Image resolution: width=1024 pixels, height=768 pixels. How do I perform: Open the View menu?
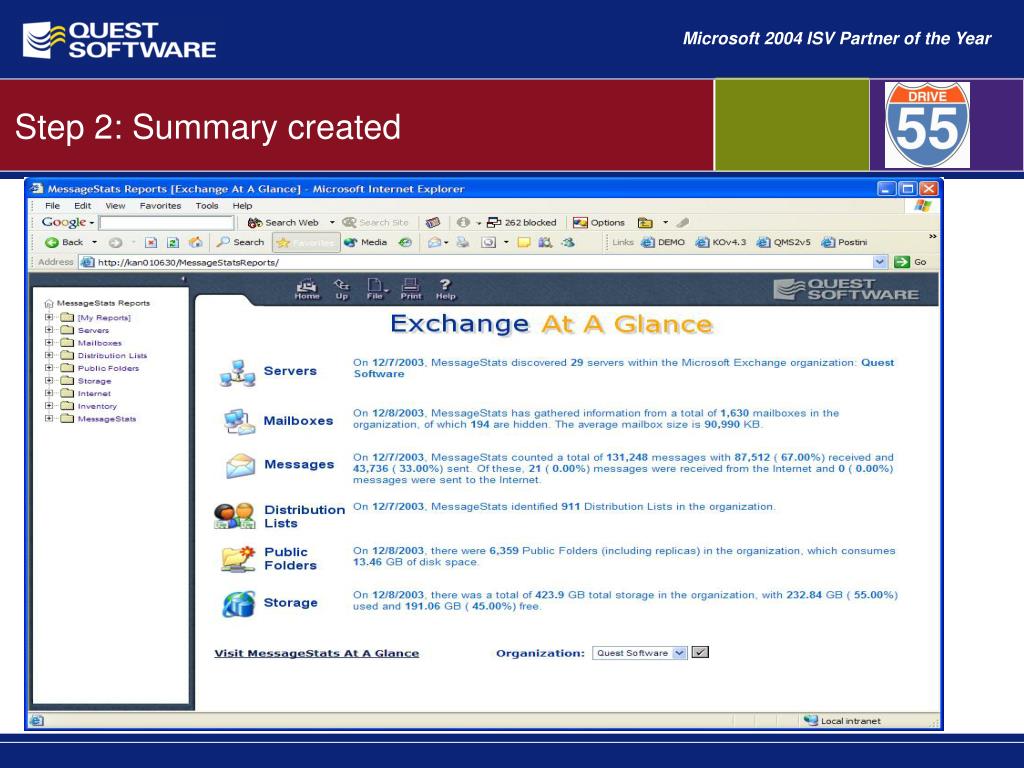(x=115, y=206)
